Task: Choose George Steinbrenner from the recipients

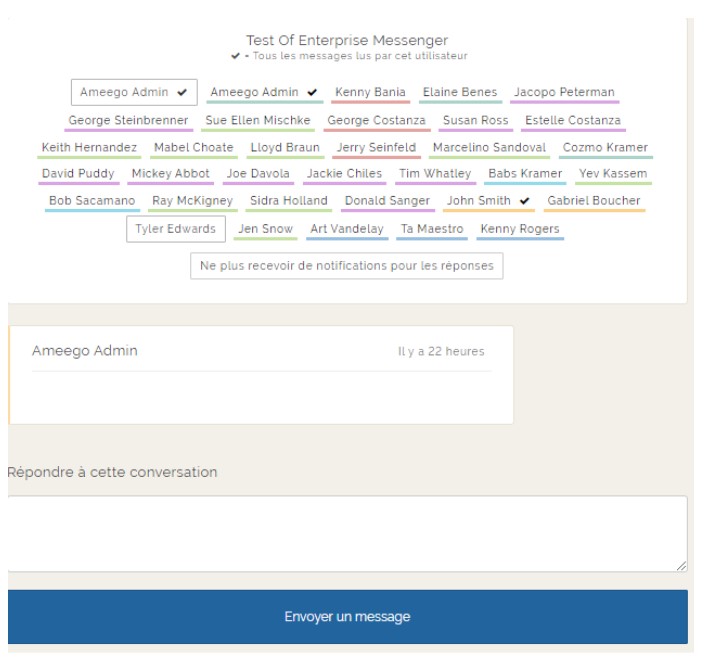Action: tap(128, 121)
